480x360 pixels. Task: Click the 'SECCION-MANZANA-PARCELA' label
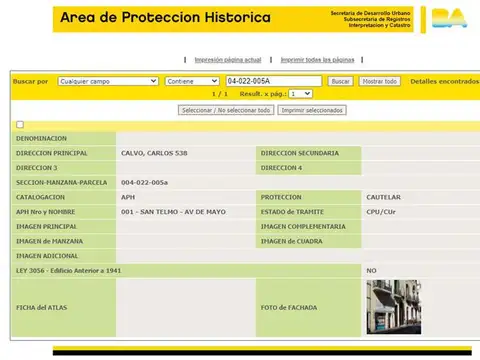[62, 182]
